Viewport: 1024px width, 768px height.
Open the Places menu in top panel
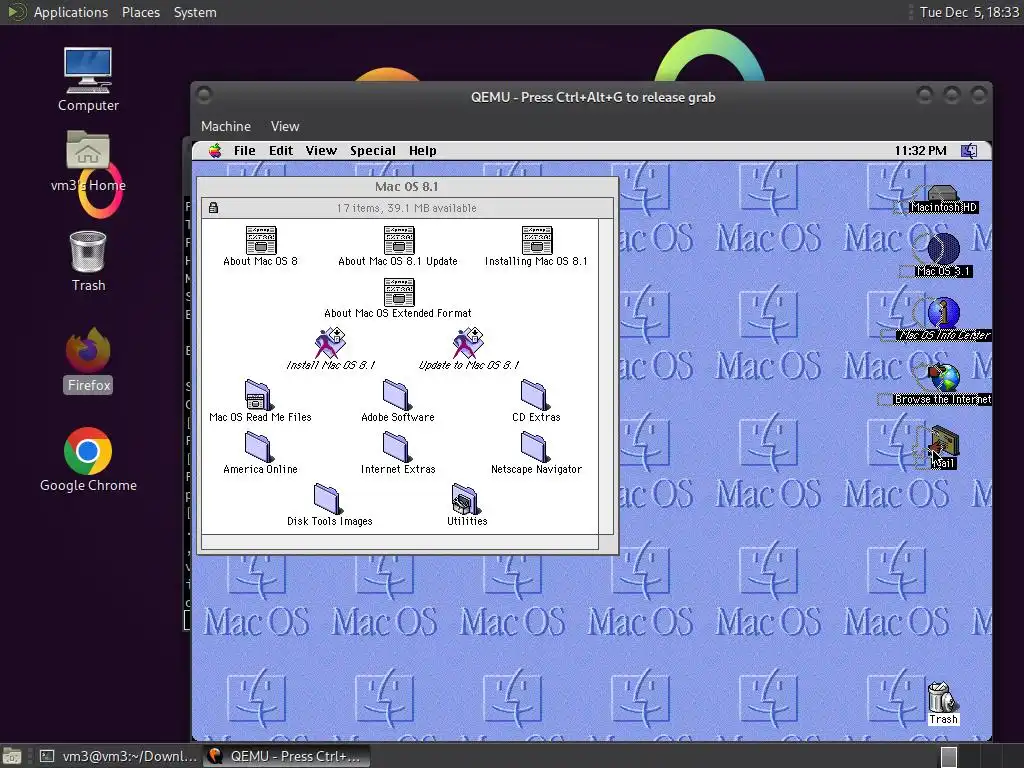coord(141,12)
